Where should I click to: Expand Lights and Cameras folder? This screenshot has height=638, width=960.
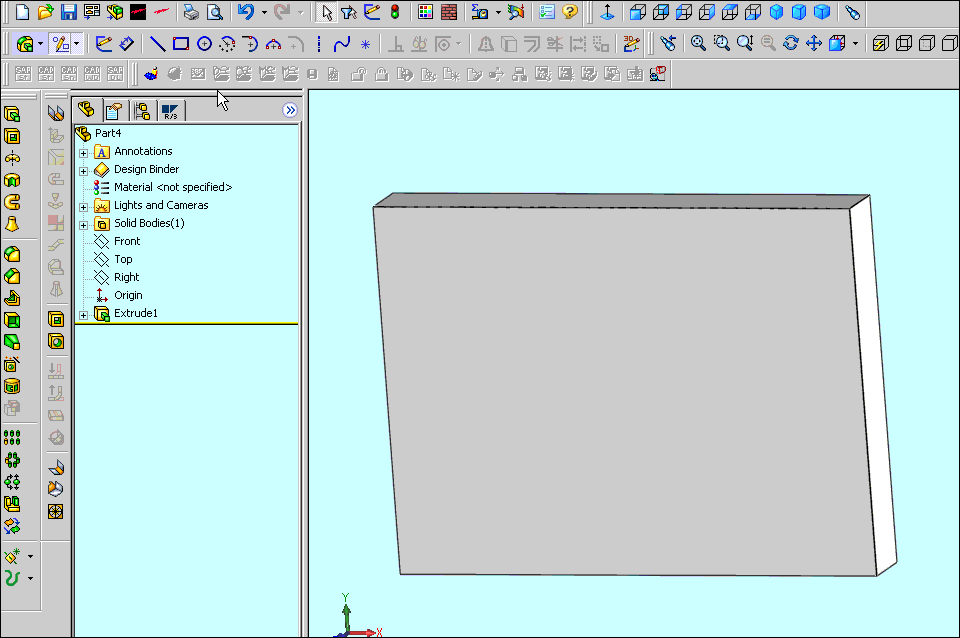[x=83, y=207]
